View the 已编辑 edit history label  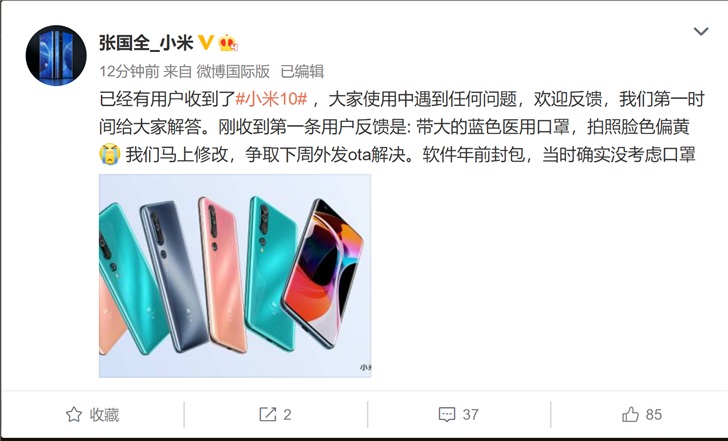coord(302,71)
